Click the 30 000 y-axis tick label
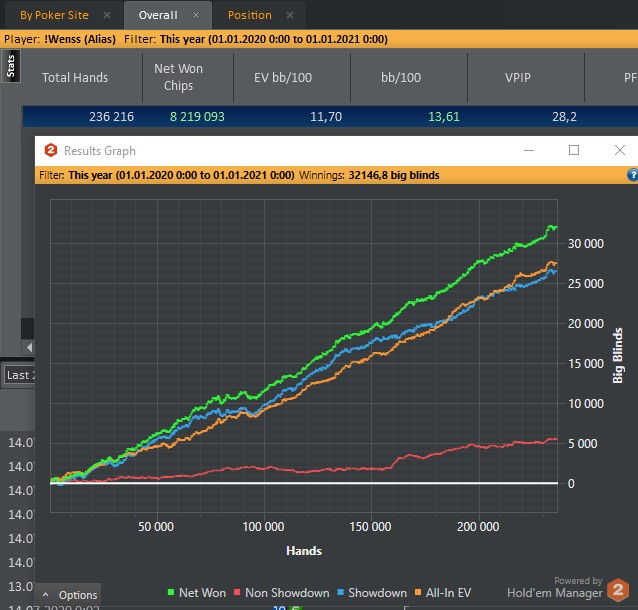Image resolution: width=638 pixels, height=610 pixels. tap(586, 244)
